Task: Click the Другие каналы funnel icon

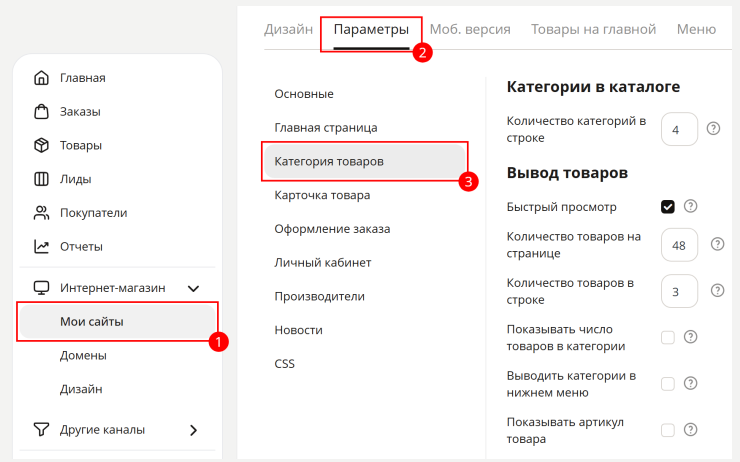Action: pyautogui.click(x=41, y=429)
